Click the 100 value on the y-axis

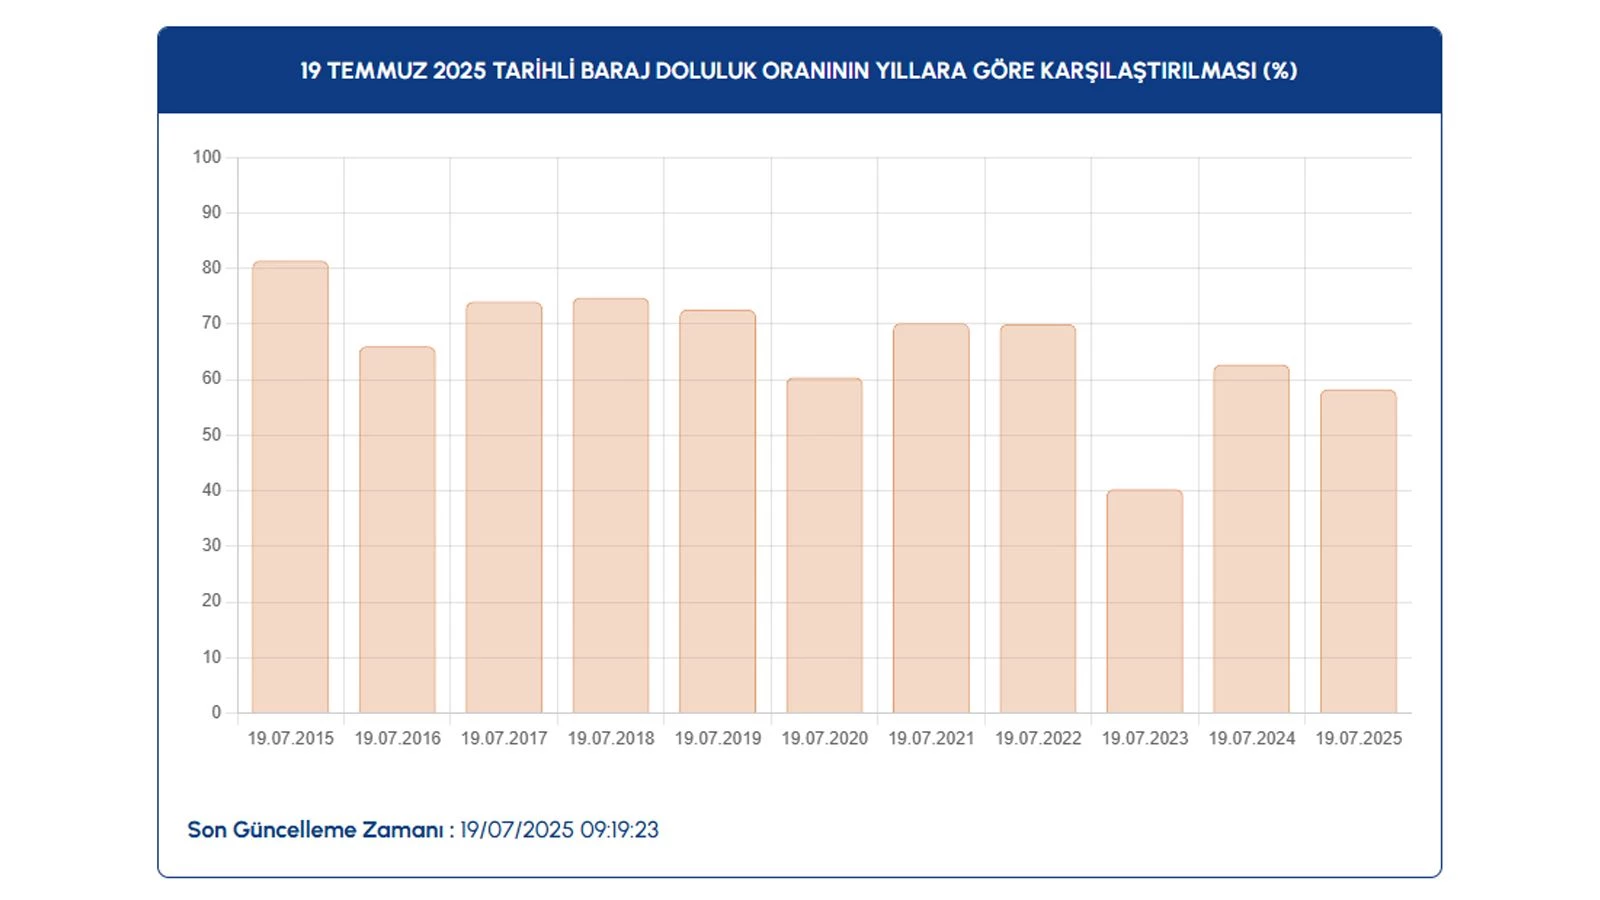(207, 157)
